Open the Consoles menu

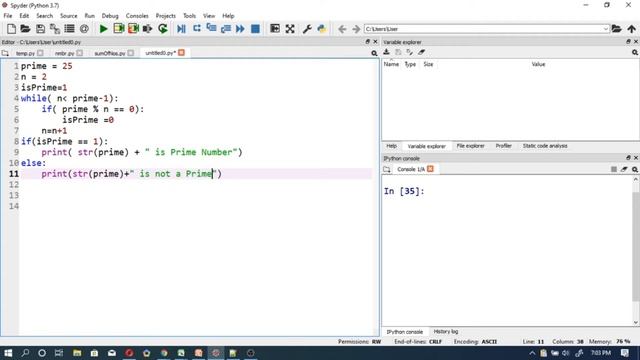[x=137, y=16]
